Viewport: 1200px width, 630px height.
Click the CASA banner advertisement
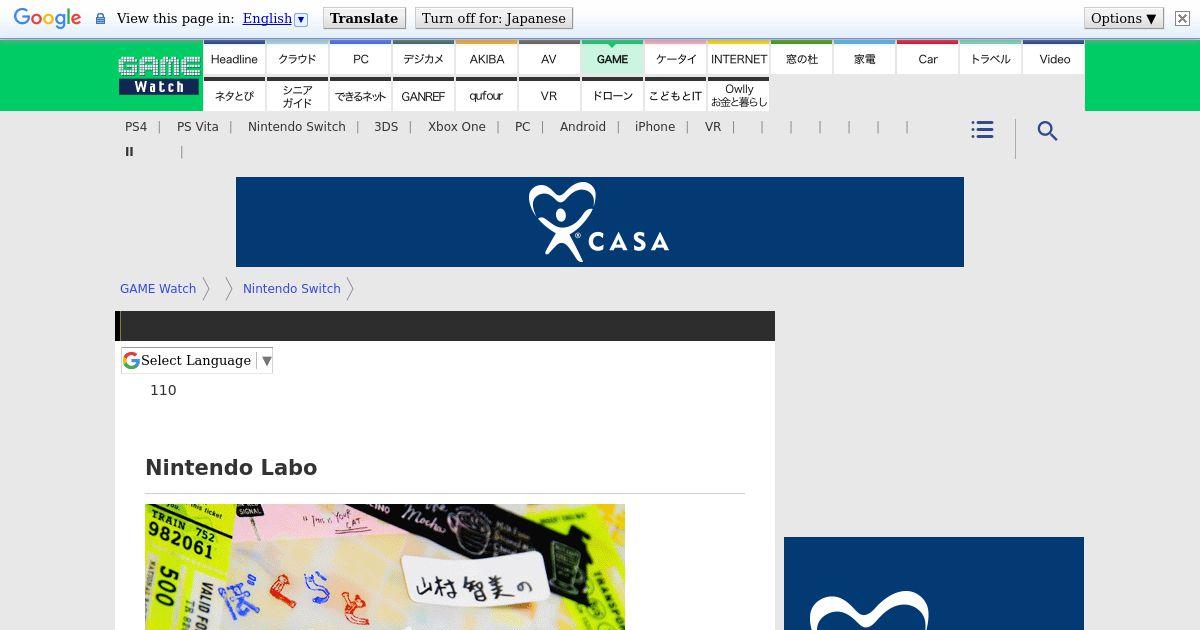(600, 222)
